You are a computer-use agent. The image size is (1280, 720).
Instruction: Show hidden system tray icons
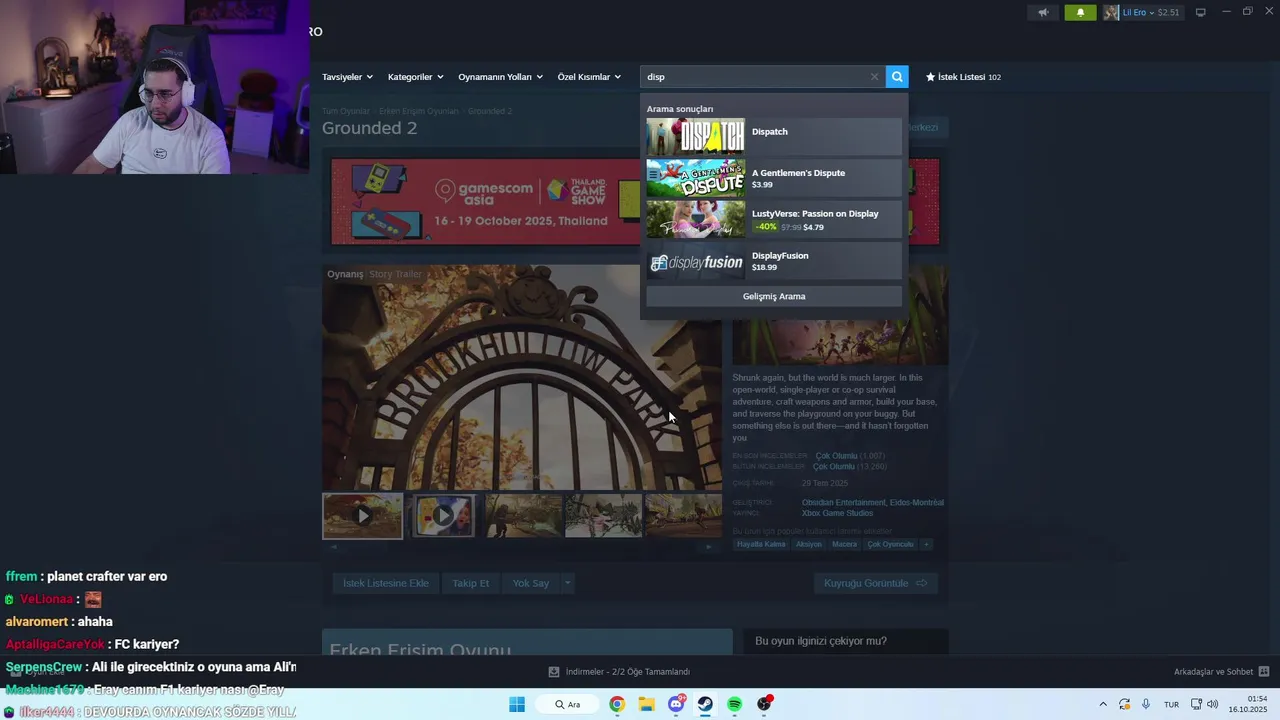1103,705
